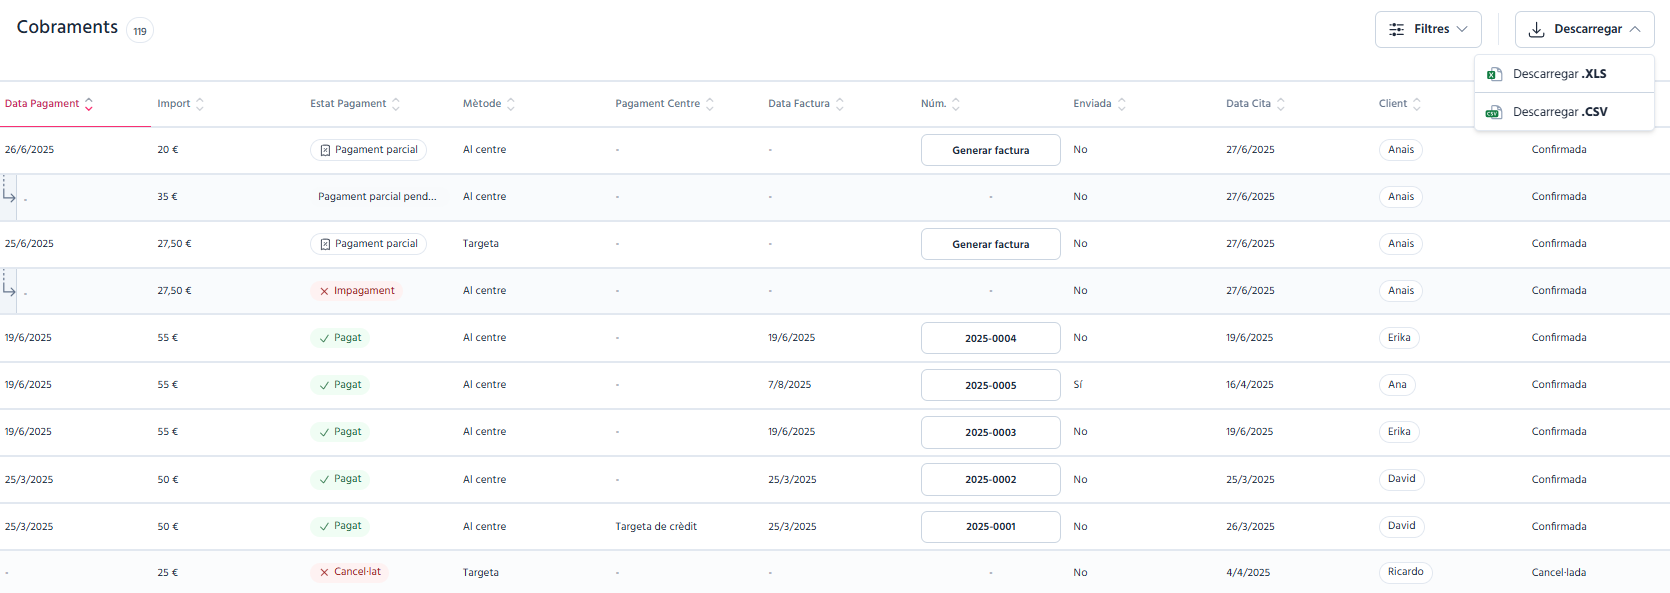
Task: Open invoice 2025-0001
Action: 991,527
